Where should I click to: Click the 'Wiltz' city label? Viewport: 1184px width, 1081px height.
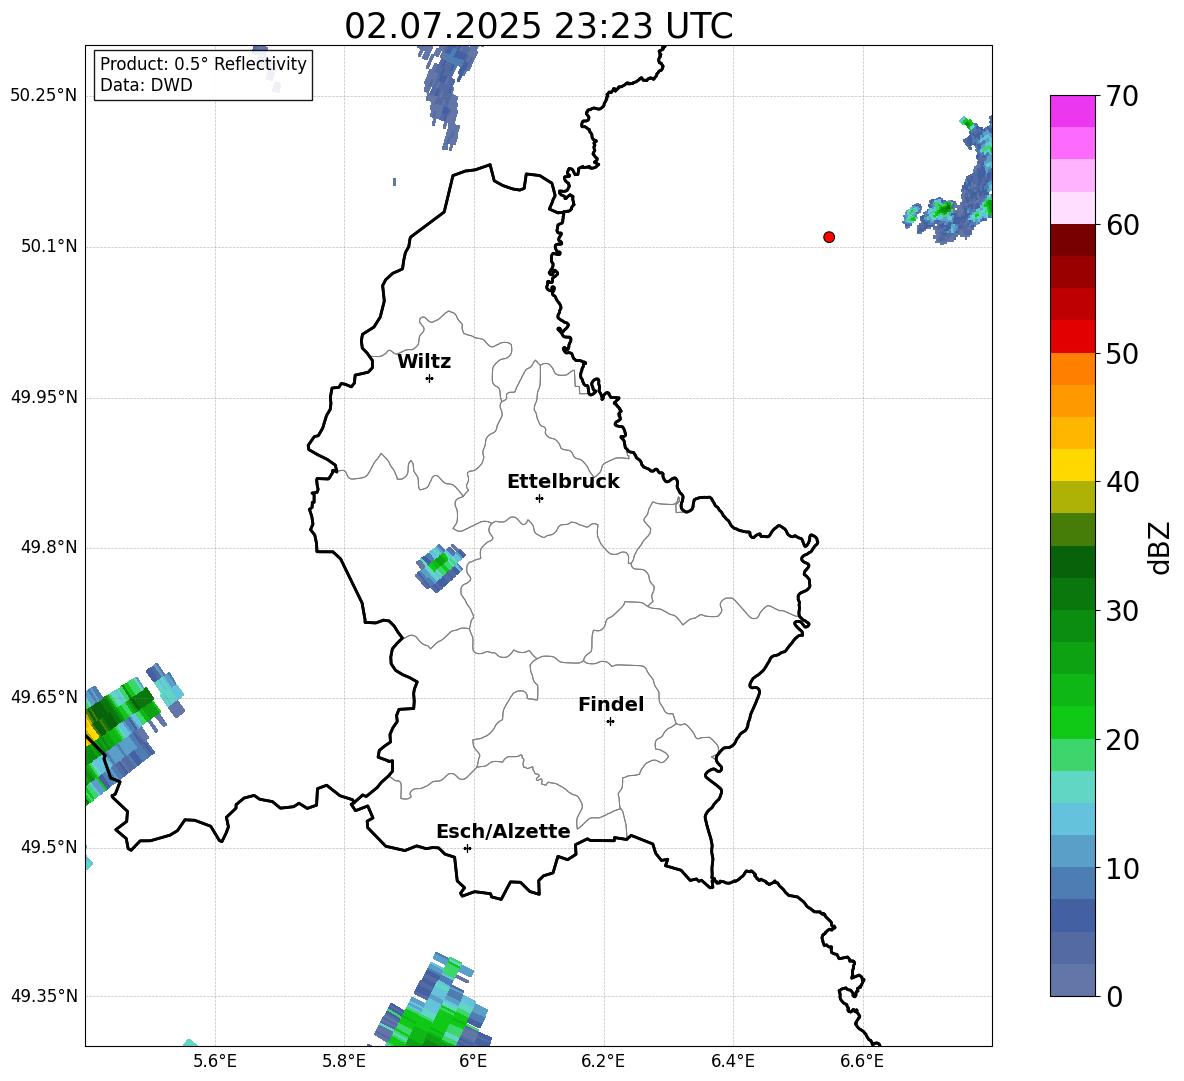coord(424,362)
